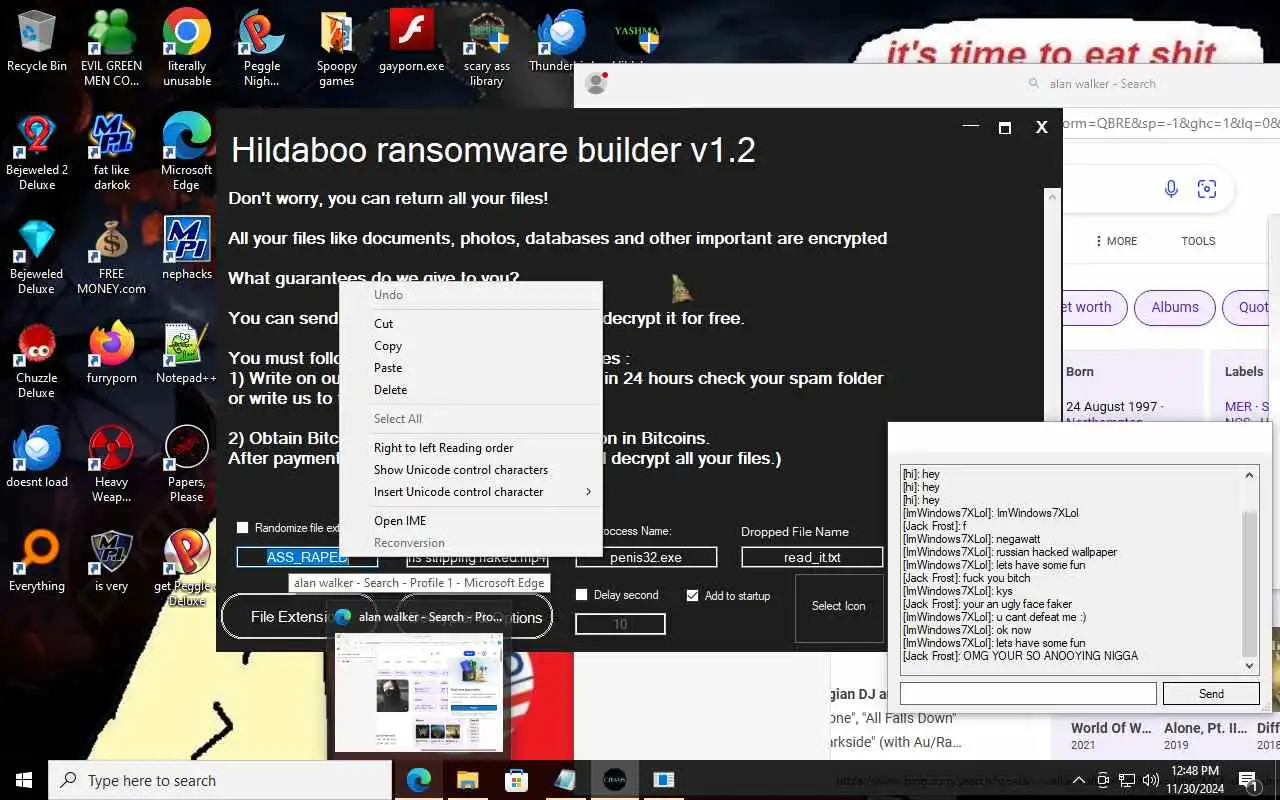Select the is very shield desktop icon
Image resolution: width=1280 pixels, height=800 pixels.
pos(112,560)
